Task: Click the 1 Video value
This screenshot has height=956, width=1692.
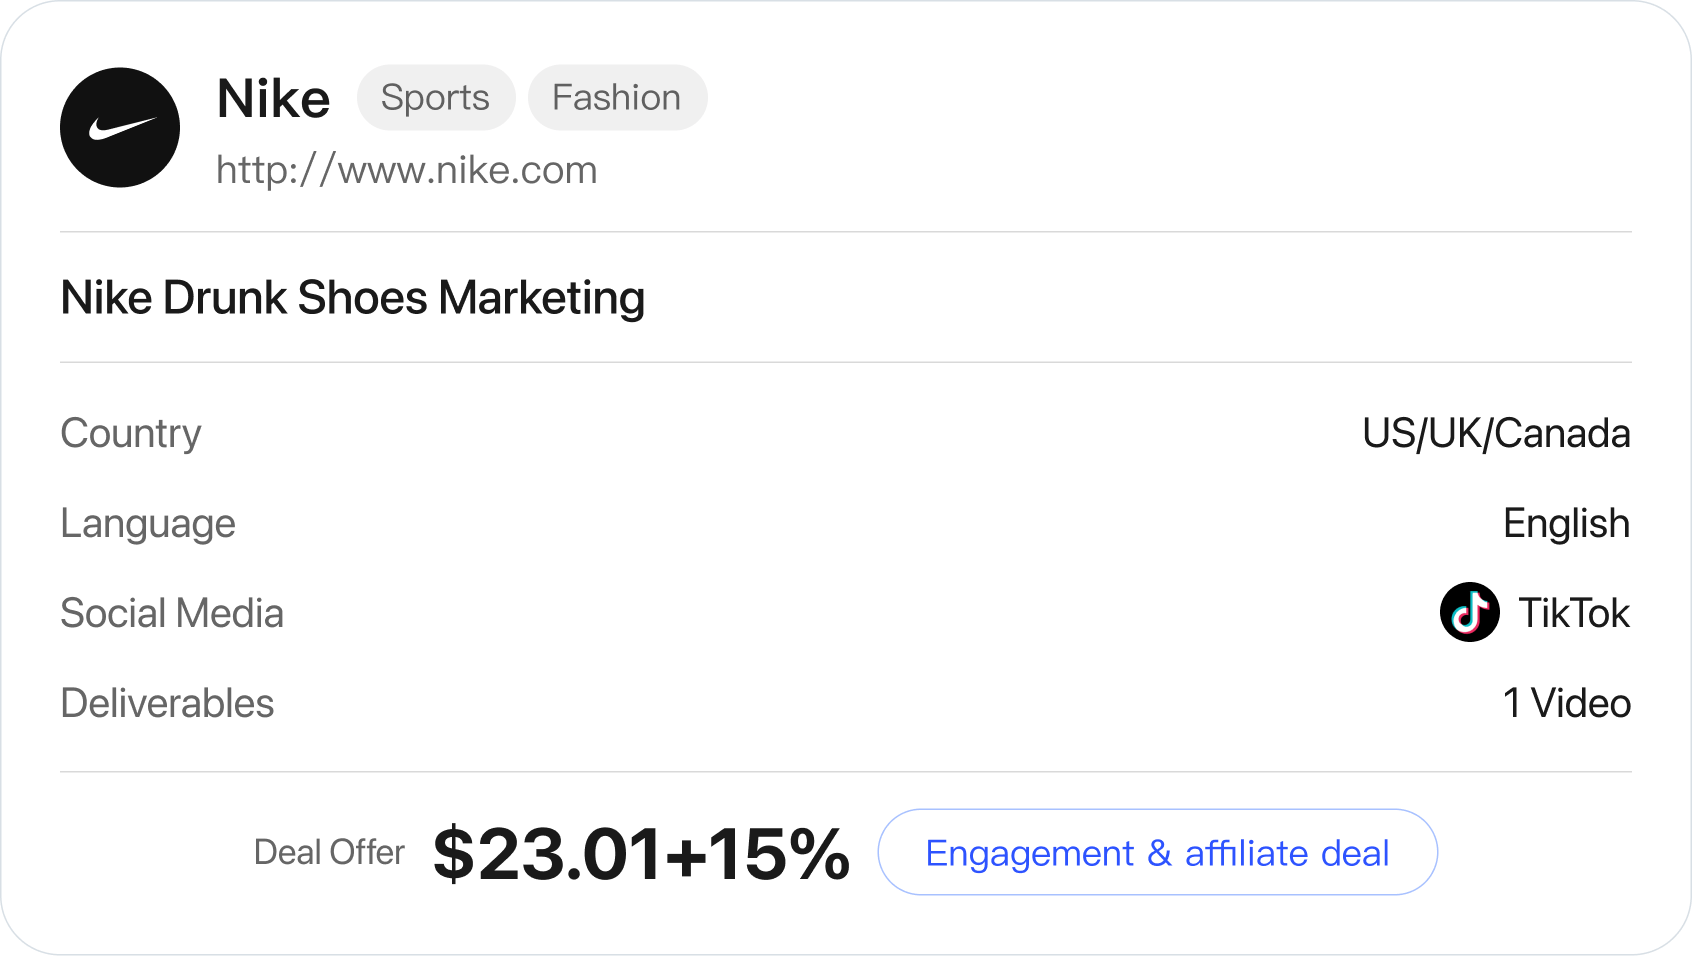Action: 1567,704
